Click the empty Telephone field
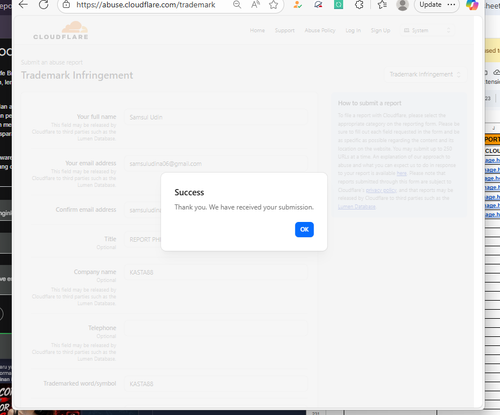Viewport: 500px width, 415px height. point(216,328)
